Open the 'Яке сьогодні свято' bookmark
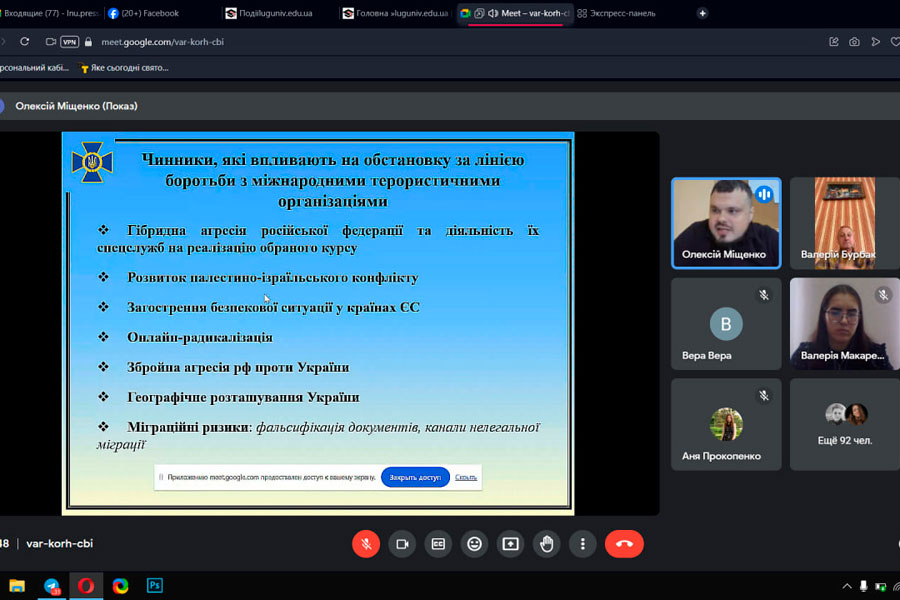Viewport: 900px width, 600px height. (125, 68)
